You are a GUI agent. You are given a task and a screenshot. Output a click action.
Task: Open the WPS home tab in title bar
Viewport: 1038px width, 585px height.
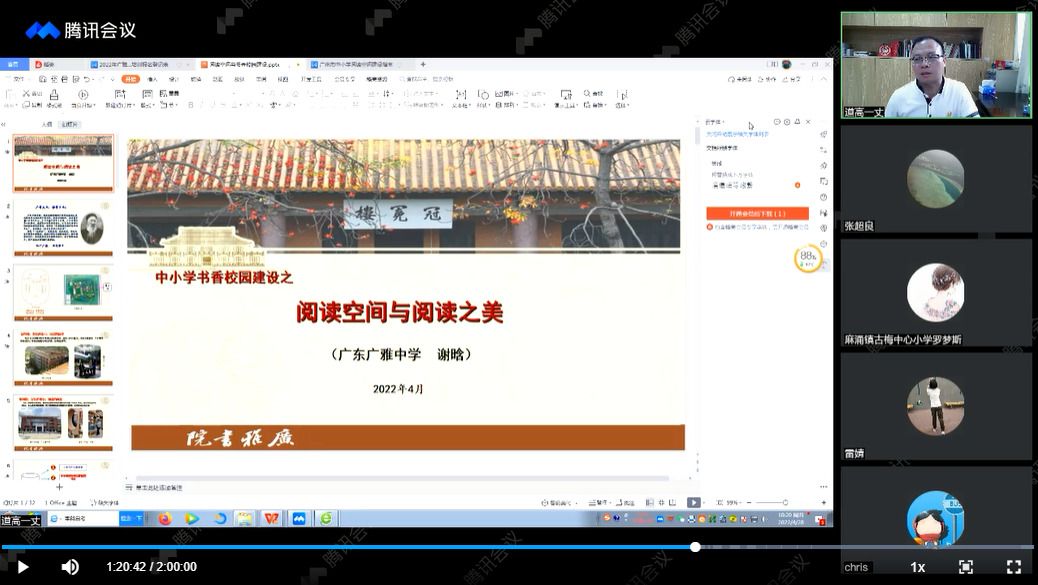pyautogui.click(x=13, y=64)
